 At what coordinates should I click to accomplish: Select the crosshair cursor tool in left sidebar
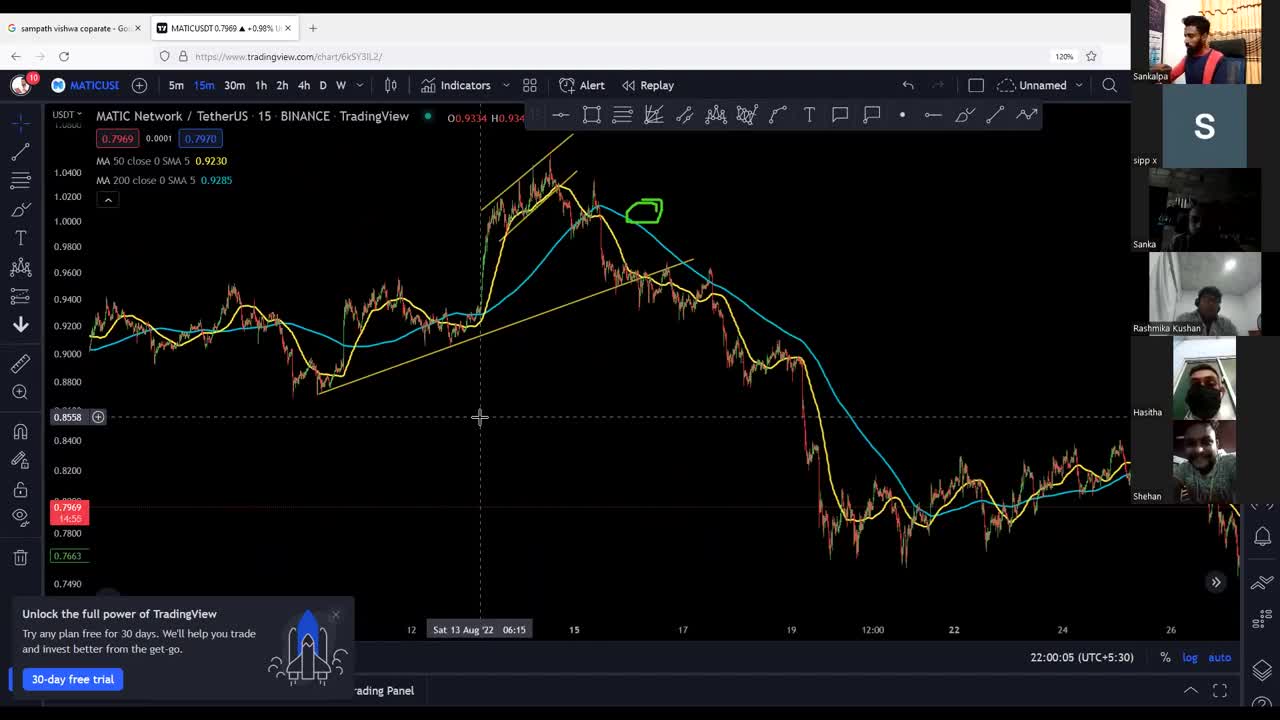point(20,122)
